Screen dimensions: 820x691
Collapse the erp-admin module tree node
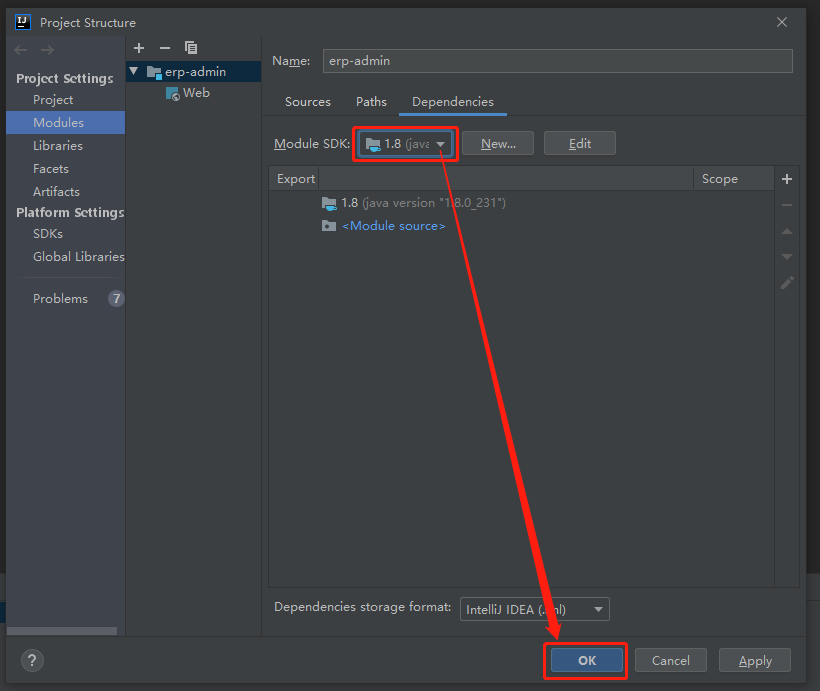(x=134, y=71)
